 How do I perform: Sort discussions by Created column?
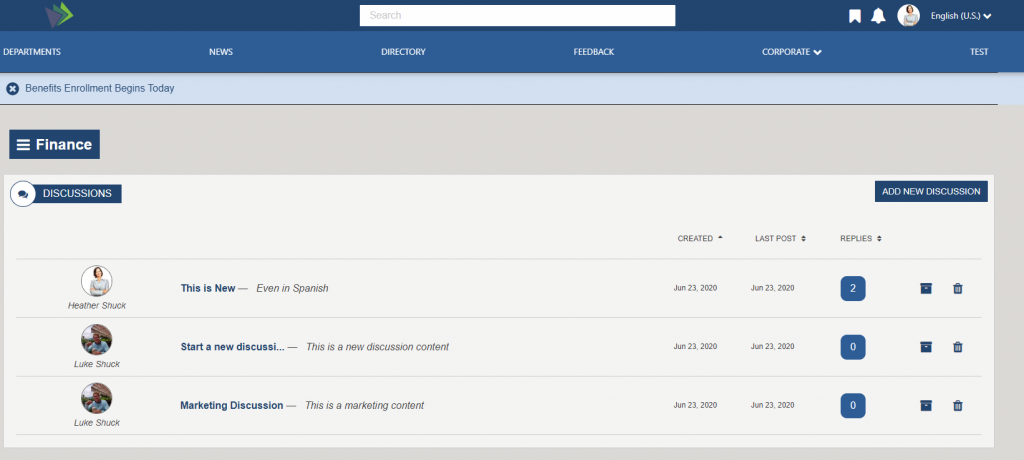click(x=700, y=239)
